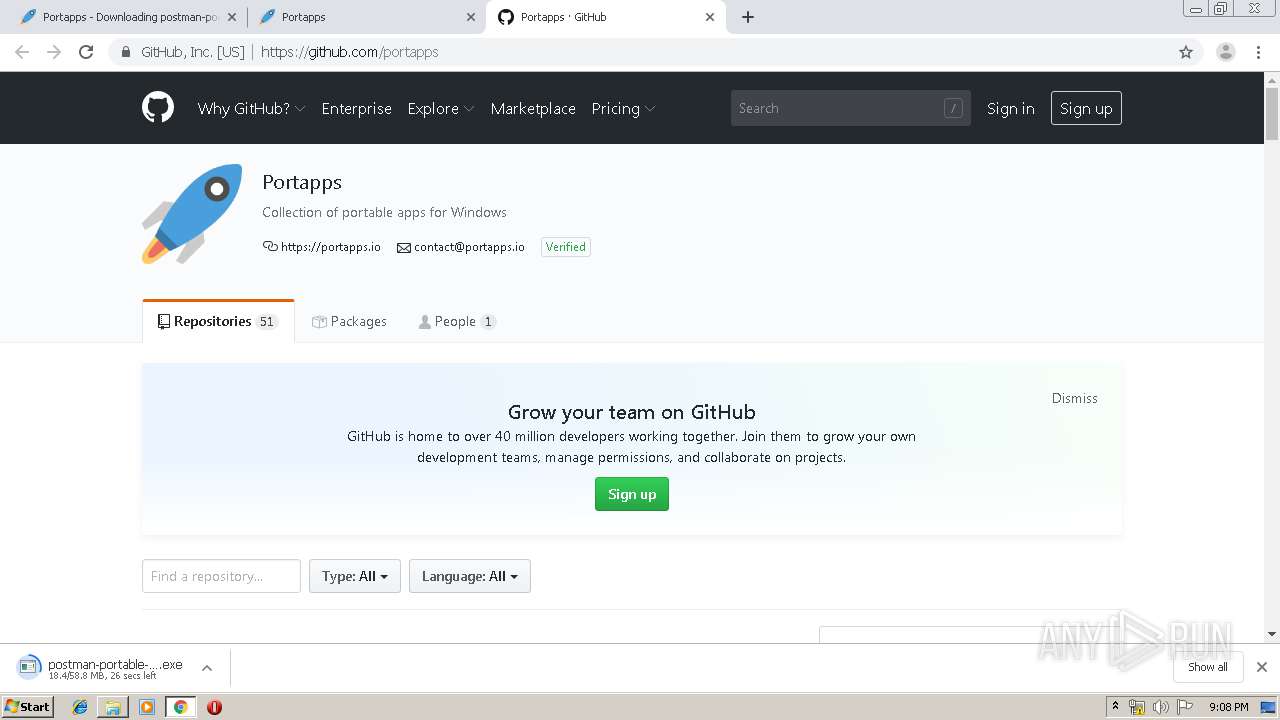Click Chrome icon in the taskbar
Screen dimensions: 1280x720
[x=180, y=707]
